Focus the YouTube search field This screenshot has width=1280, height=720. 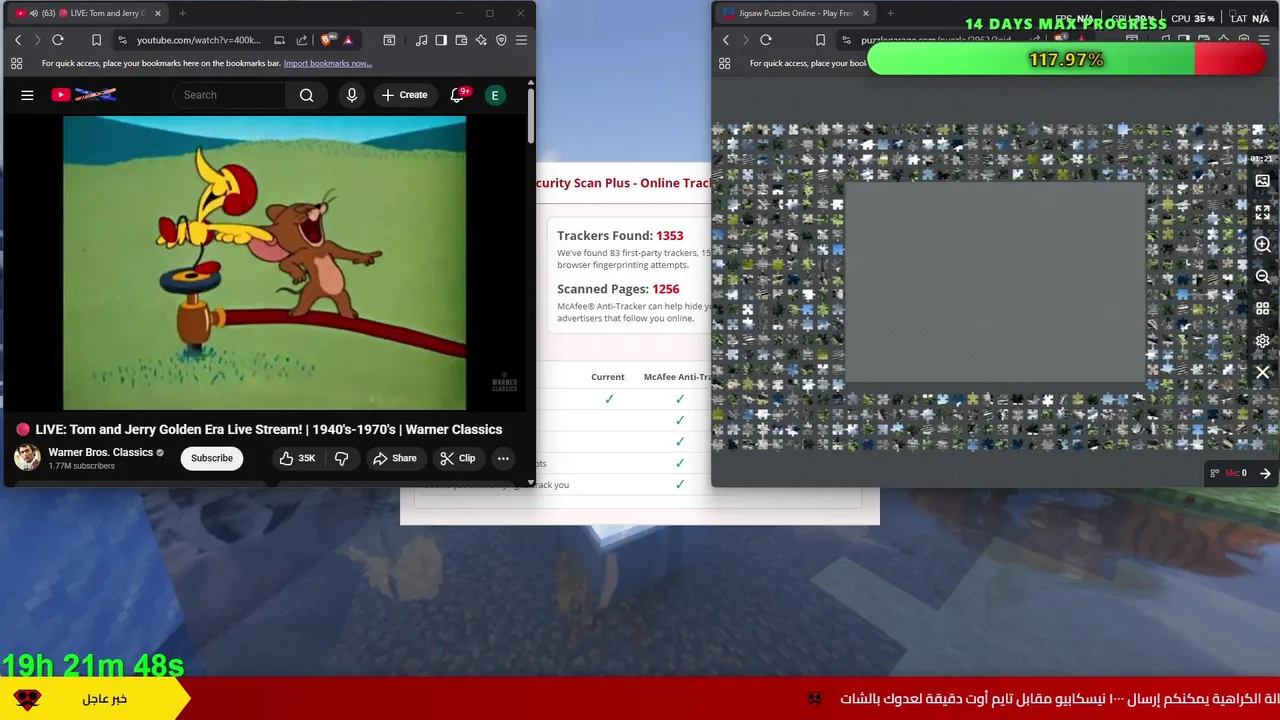point(230,95)
